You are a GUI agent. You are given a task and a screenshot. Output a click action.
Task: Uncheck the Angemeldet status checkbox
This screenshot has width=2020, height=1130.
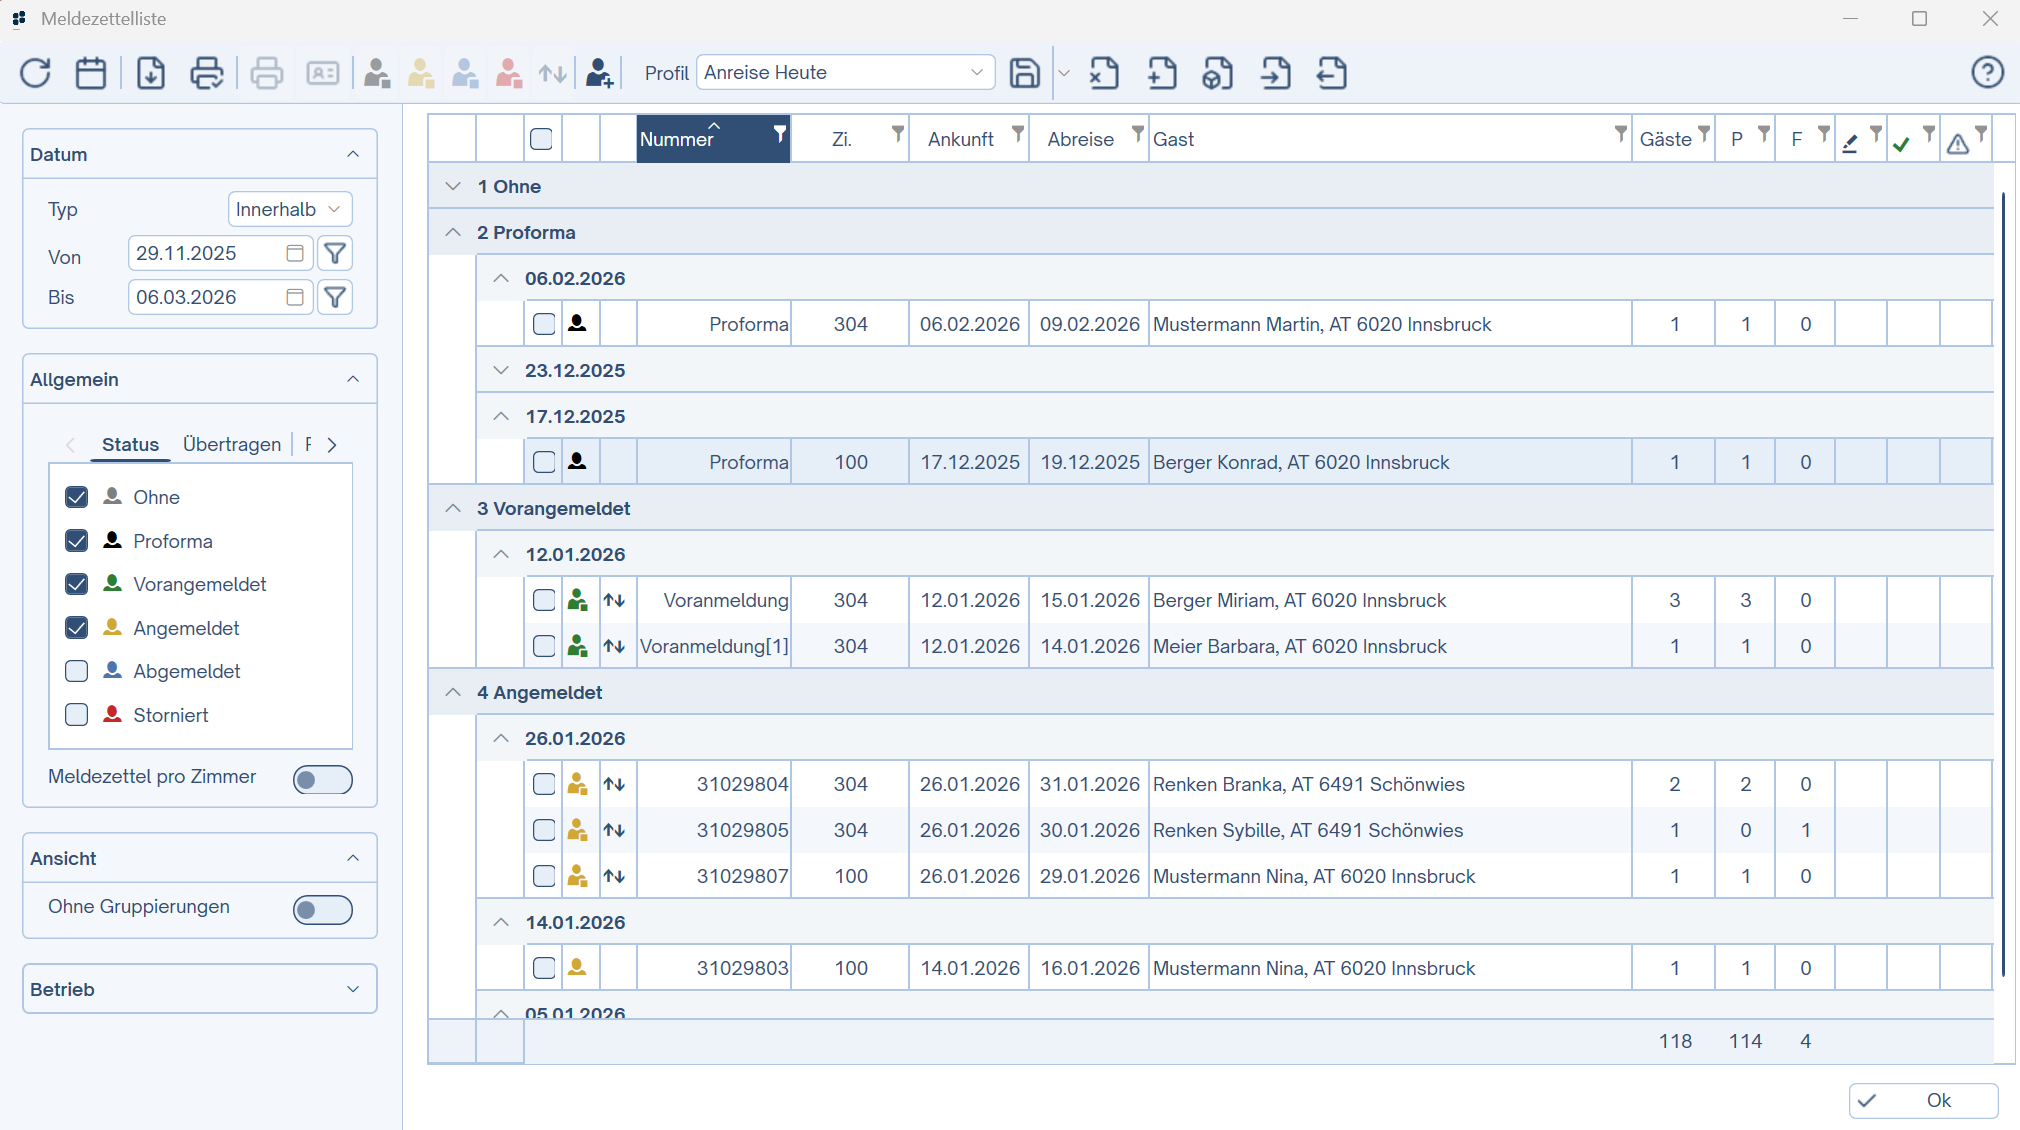click(x=77, y=628)
